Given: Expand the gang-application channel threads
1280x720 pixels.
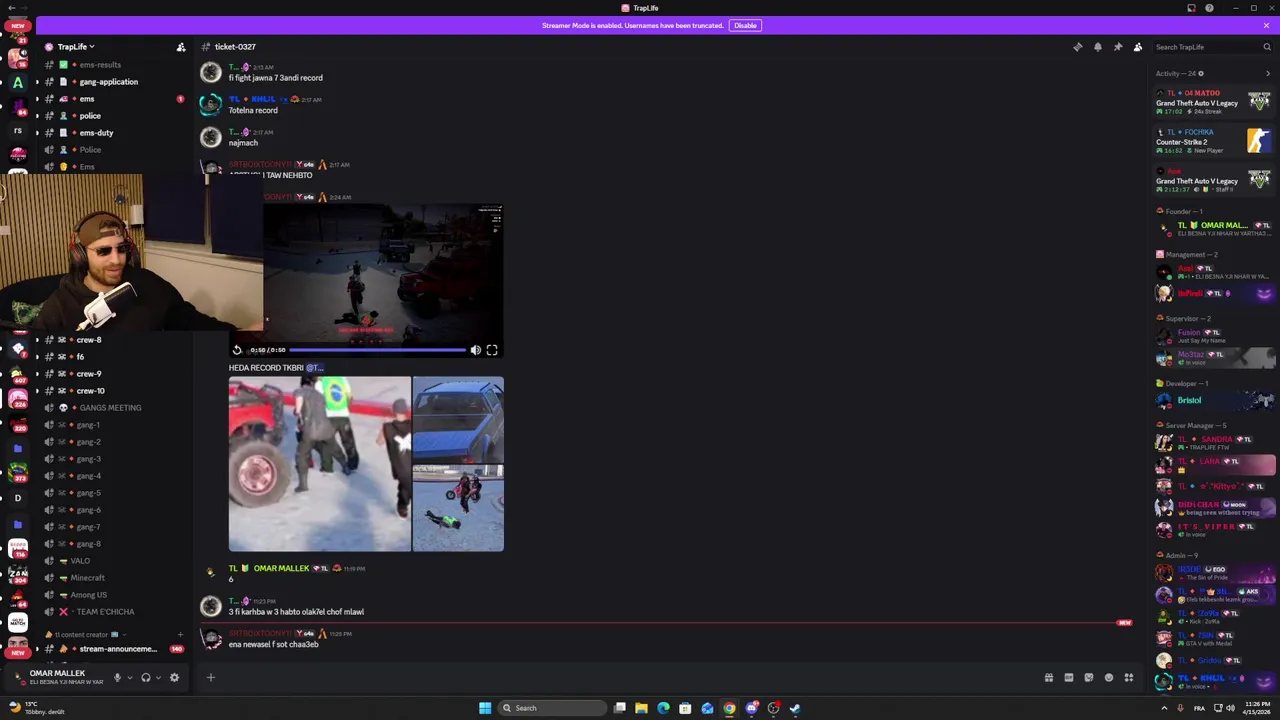Looking at the screenshot, I should (37, 82).
